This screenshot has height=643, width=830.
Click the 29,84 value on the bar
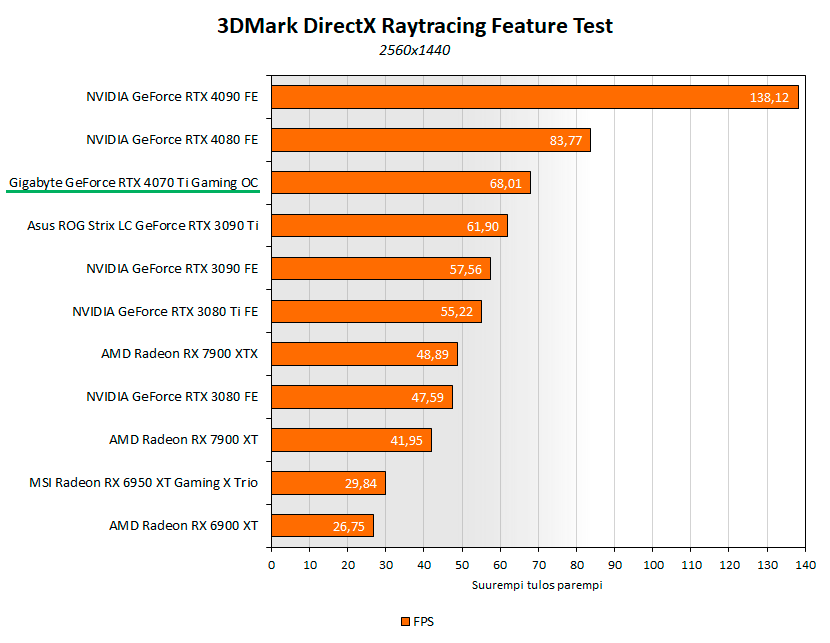(361, 484)
